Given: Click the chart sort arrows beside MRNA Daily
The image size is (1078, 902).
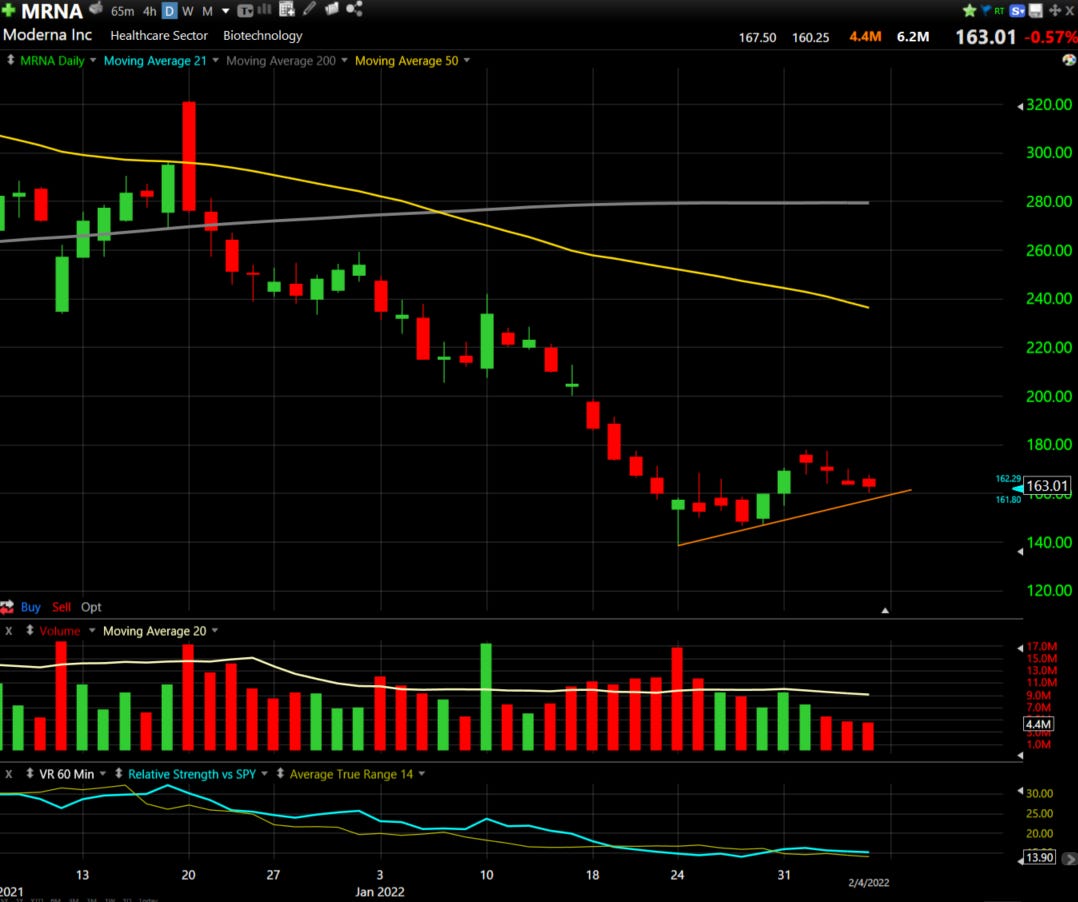Looking at the screenshot, I should (x=10, y=60).
